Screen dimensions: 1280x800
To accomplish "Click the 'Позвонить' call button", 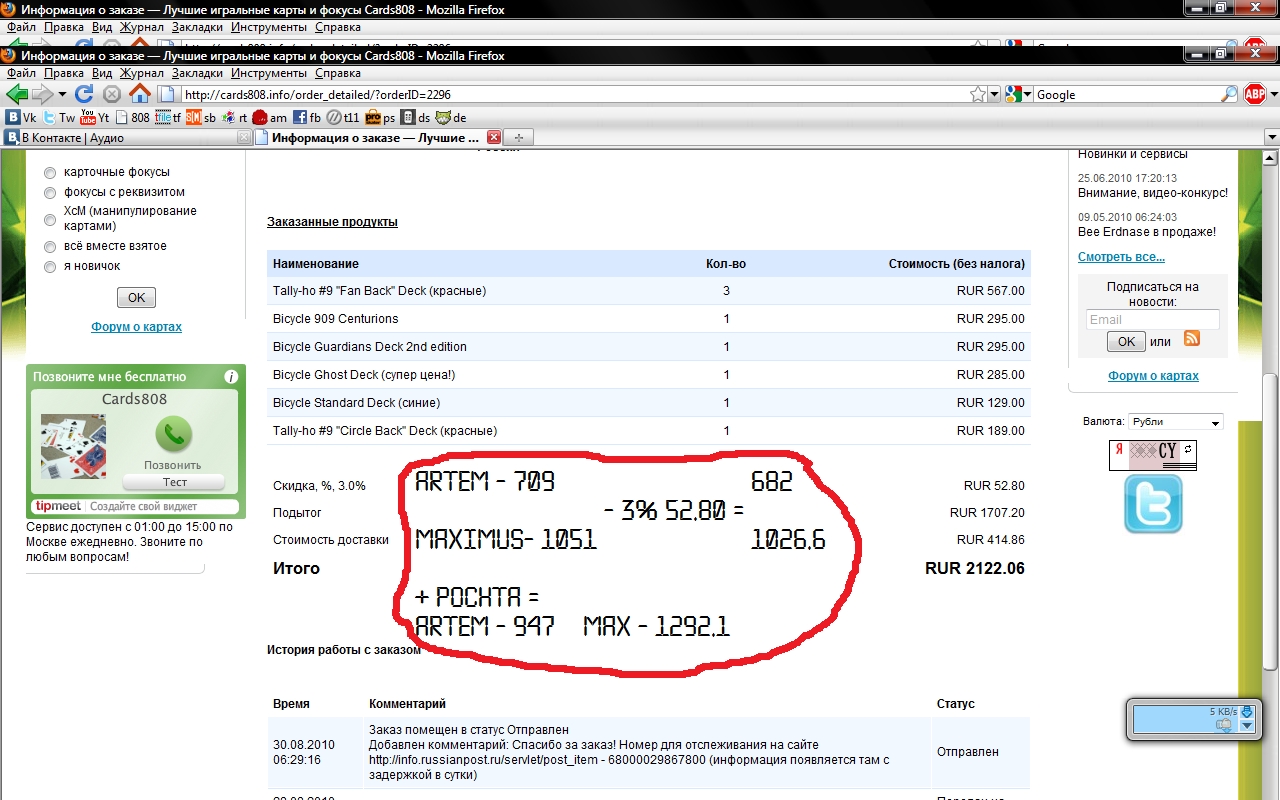I will point(173,465).
